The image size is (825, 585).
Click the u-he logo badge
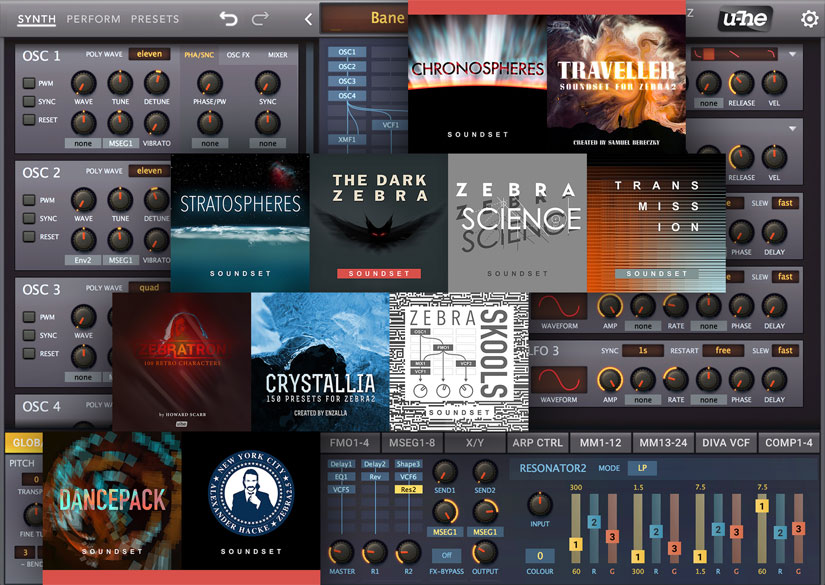coord(745,18)
